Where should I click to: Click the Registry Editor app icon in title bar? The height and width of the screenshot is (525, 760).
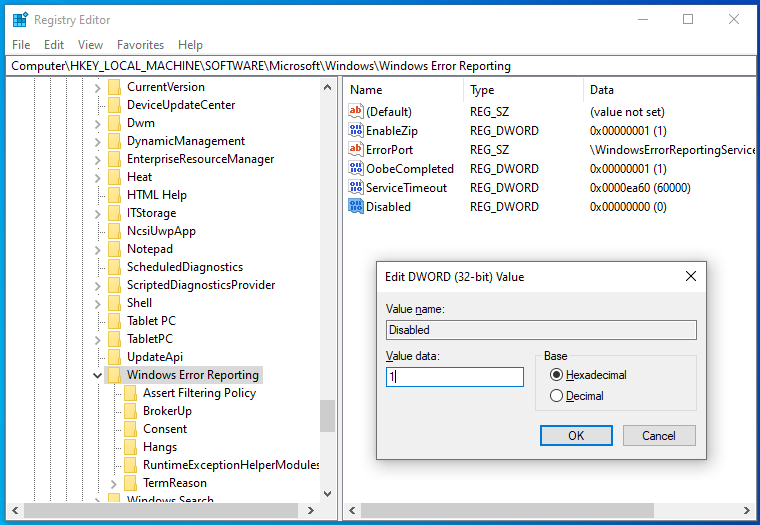point(20,20)
